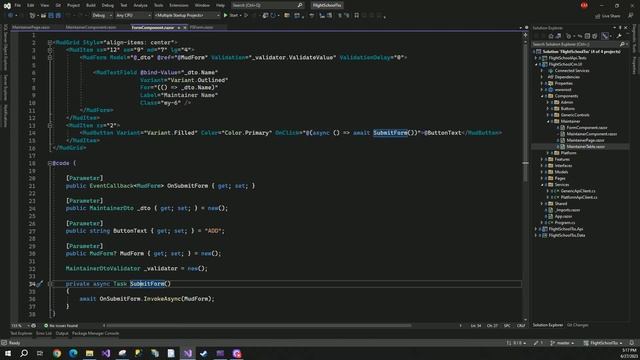Collapse the MudGrid block on line 2
The width and height of the screenshot is (640, 360).
pyautogui.click(x=50, y=42)
